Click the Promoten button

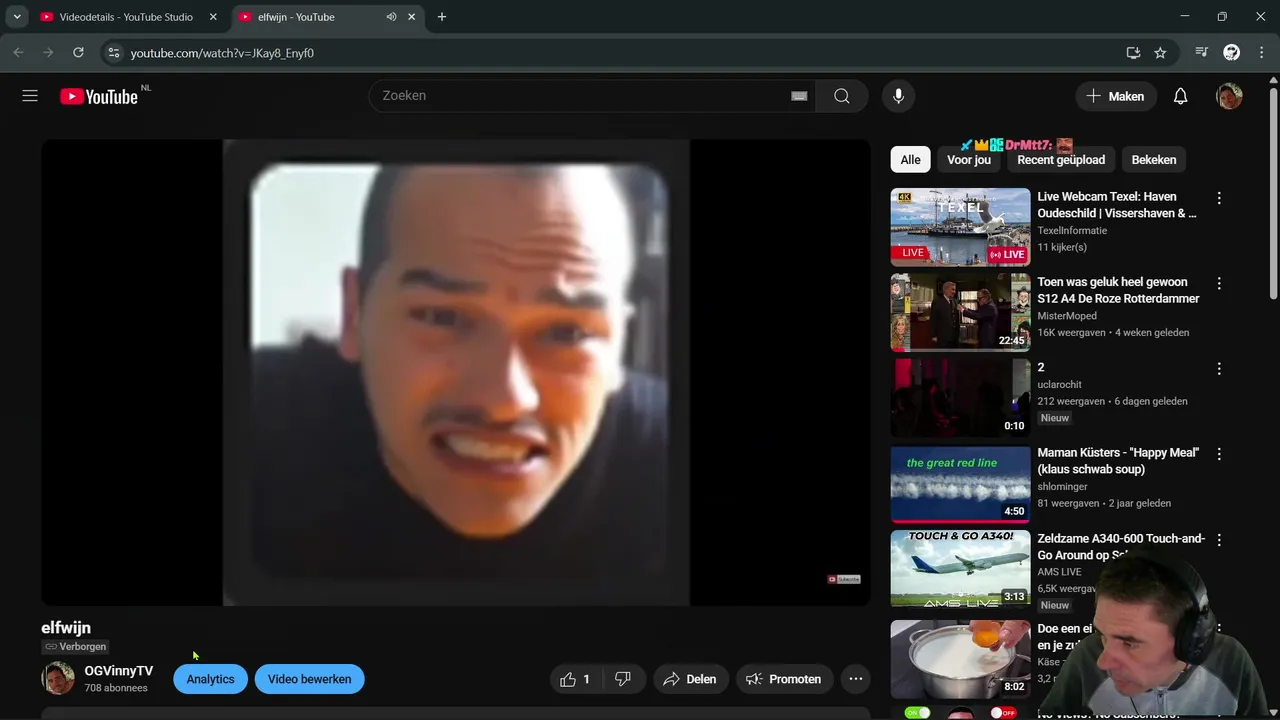click(784, 679)
